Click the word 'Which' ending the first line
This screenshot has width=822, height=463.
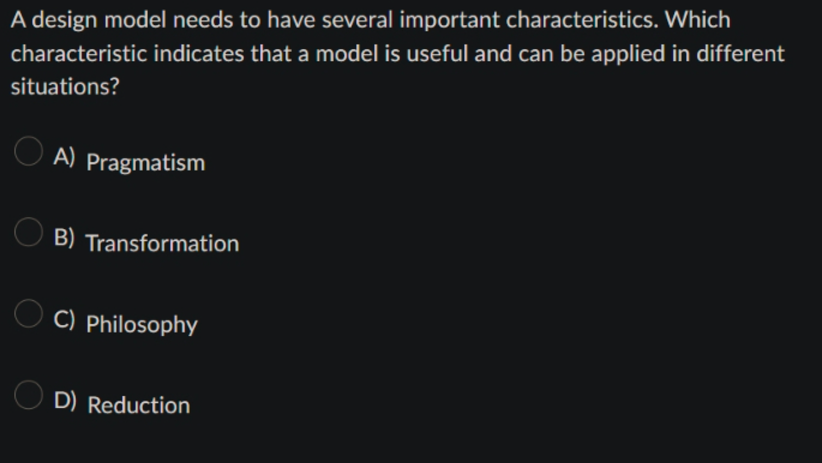click(x=698, y=20)
